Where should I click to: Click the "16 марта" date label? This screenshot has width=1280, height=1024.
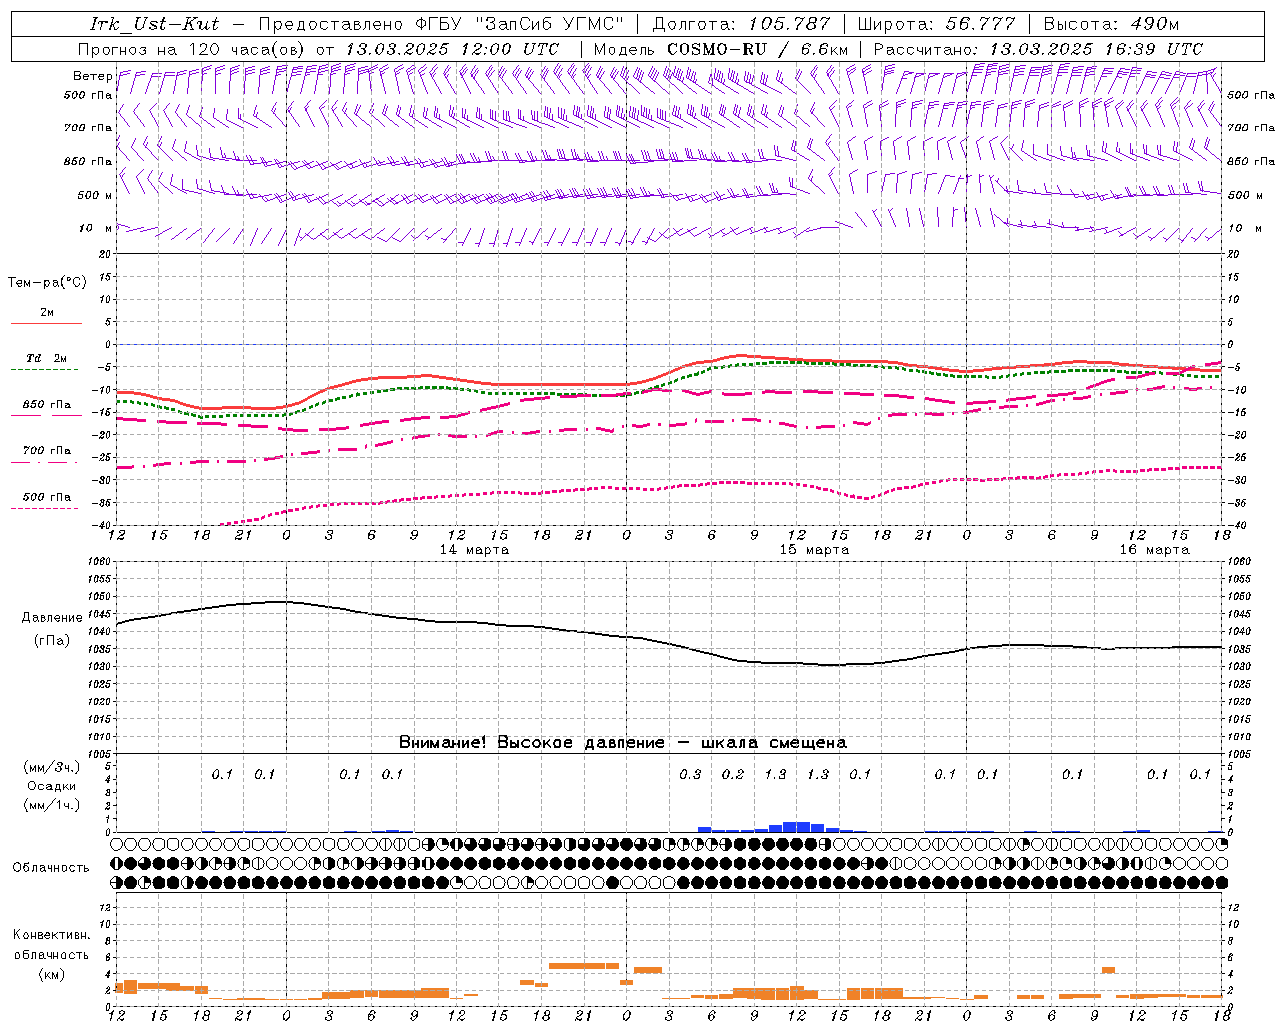tap(1154, 550)
